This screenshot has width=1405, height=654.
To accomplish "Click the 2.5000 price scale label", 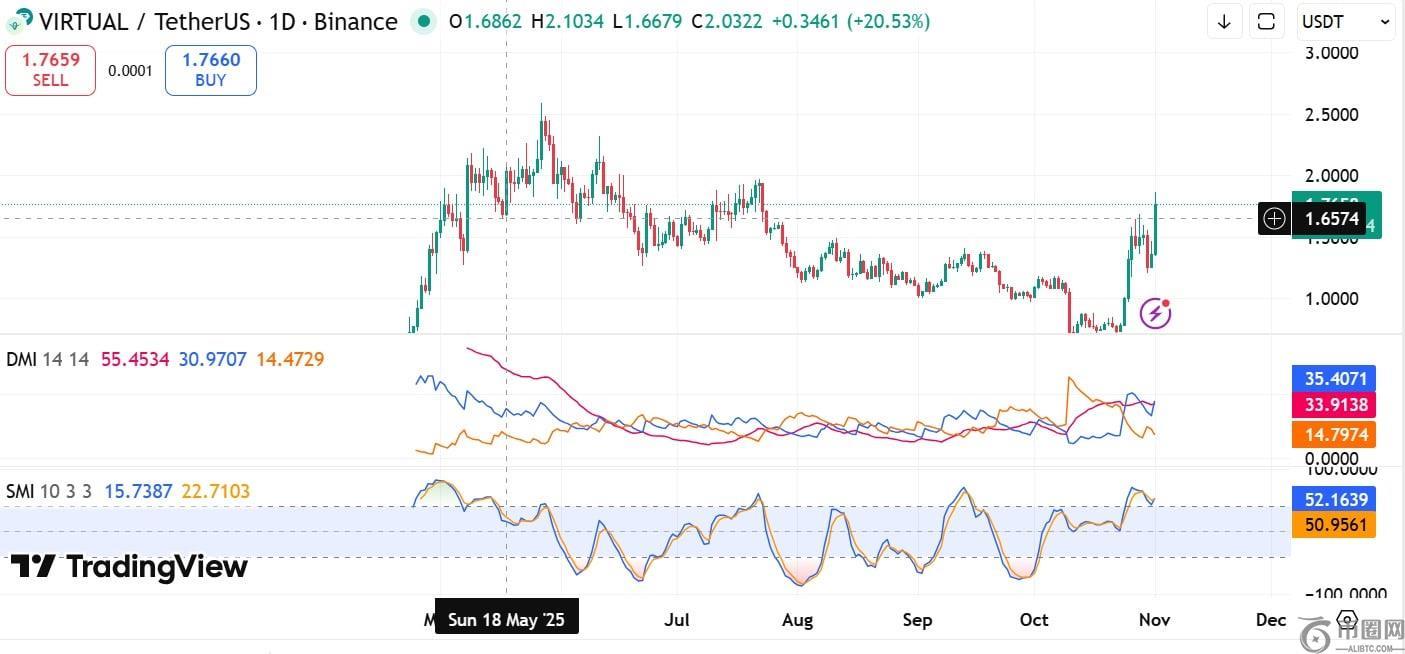I will point(1330,115).
